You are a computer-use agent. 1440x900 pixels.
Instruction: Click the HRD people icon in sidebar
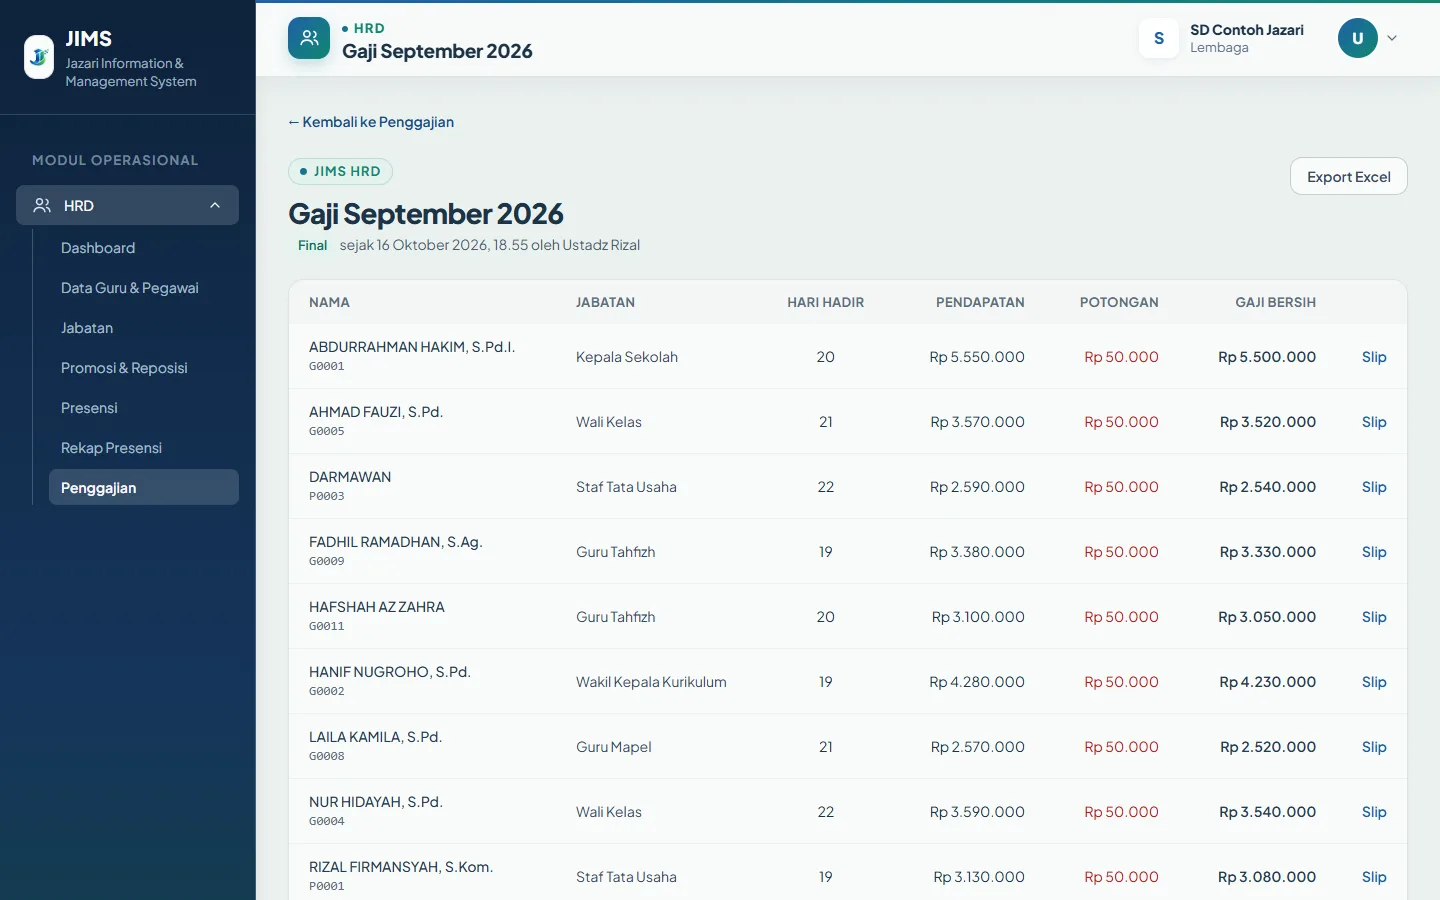pyautogui.click(x=42, y=205)
